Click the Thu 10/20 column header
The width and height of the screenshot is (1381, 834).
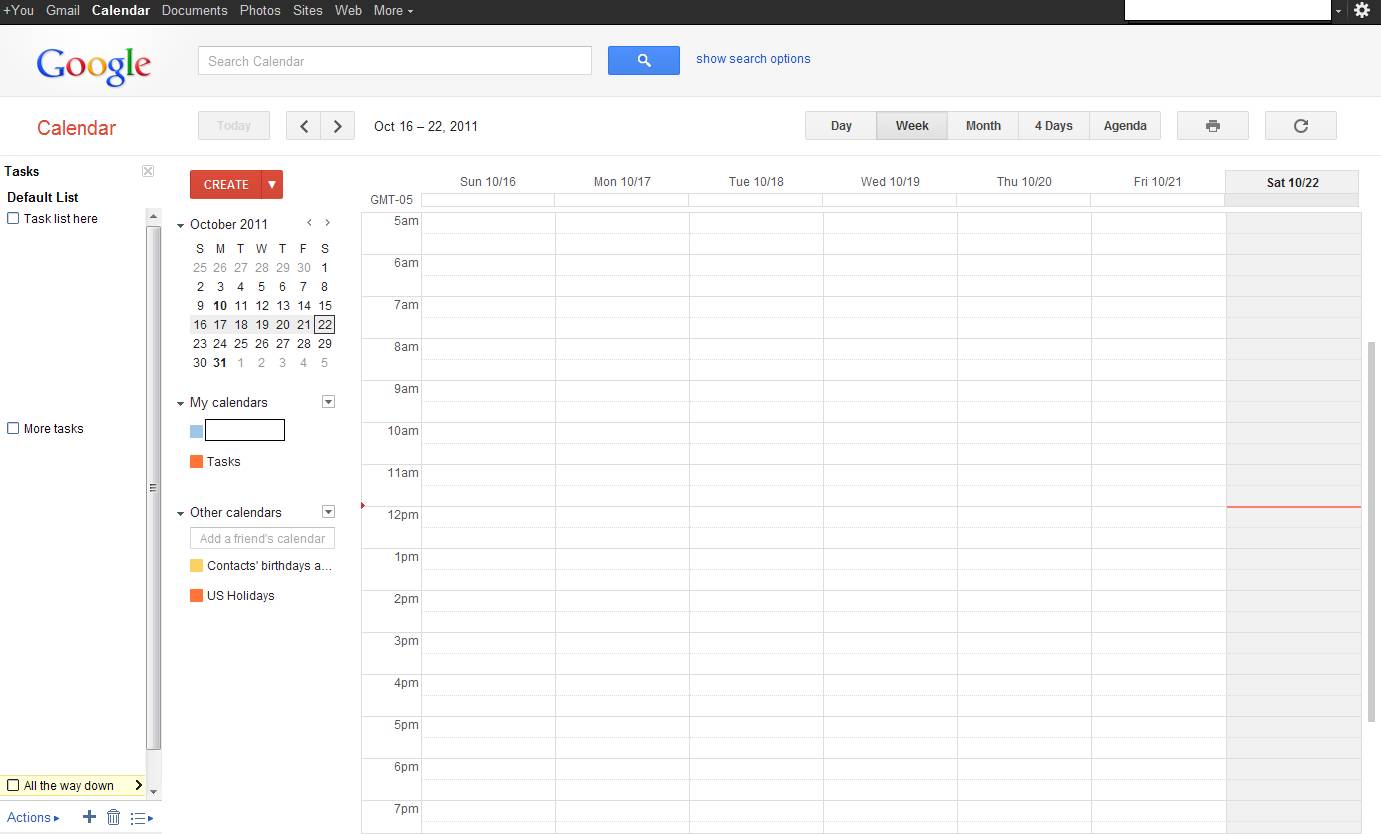[x=1024, y=182]
